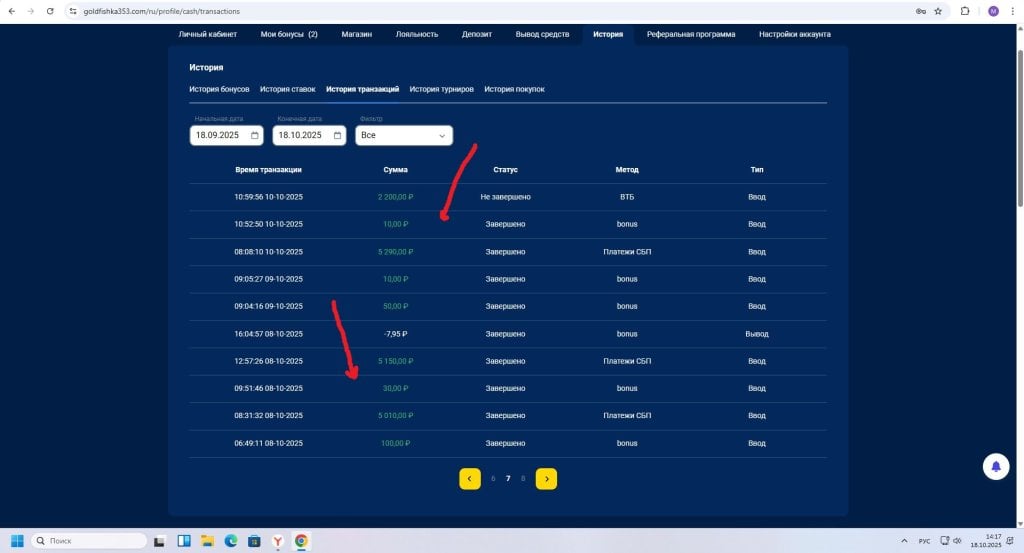Click the -7,95 ₽ amount cell
The width and height of the screenshot is (1024, 553).
click(x=396, y=334)
